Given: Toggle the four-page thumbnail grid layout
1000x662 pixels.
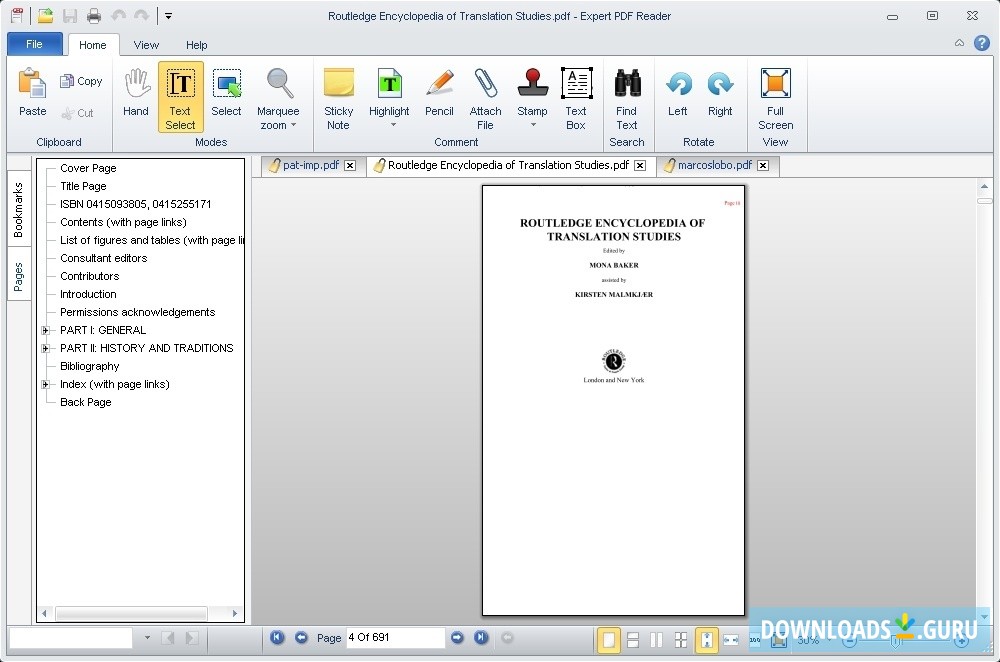Looking at the screenshot, I should point(680,640).
